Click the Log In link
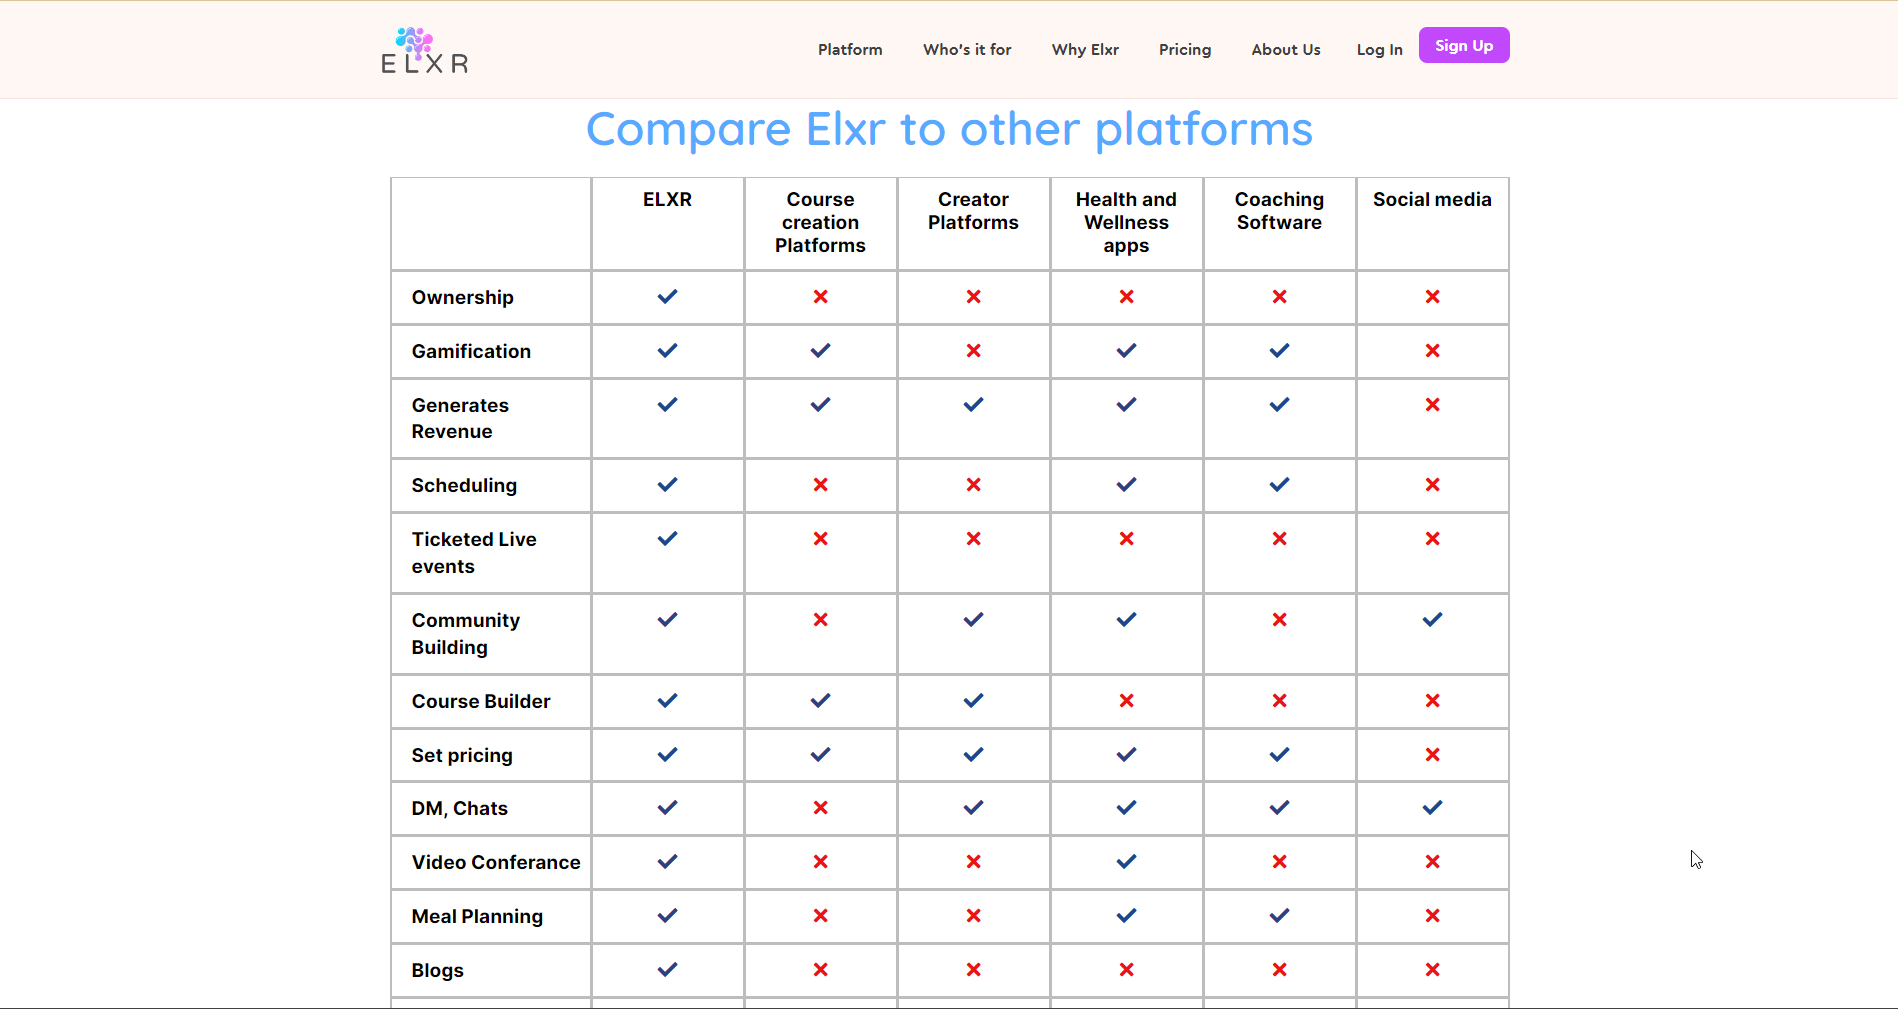The height and width of the screenshot is (1009, 1898). (1379, 49)
